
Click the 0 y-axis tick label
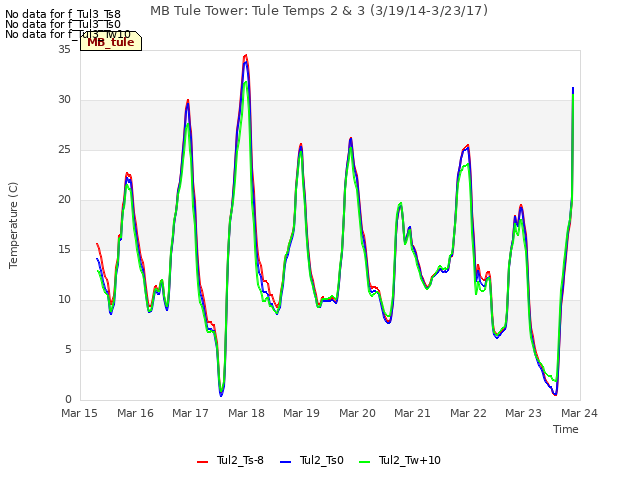[68, 400]
